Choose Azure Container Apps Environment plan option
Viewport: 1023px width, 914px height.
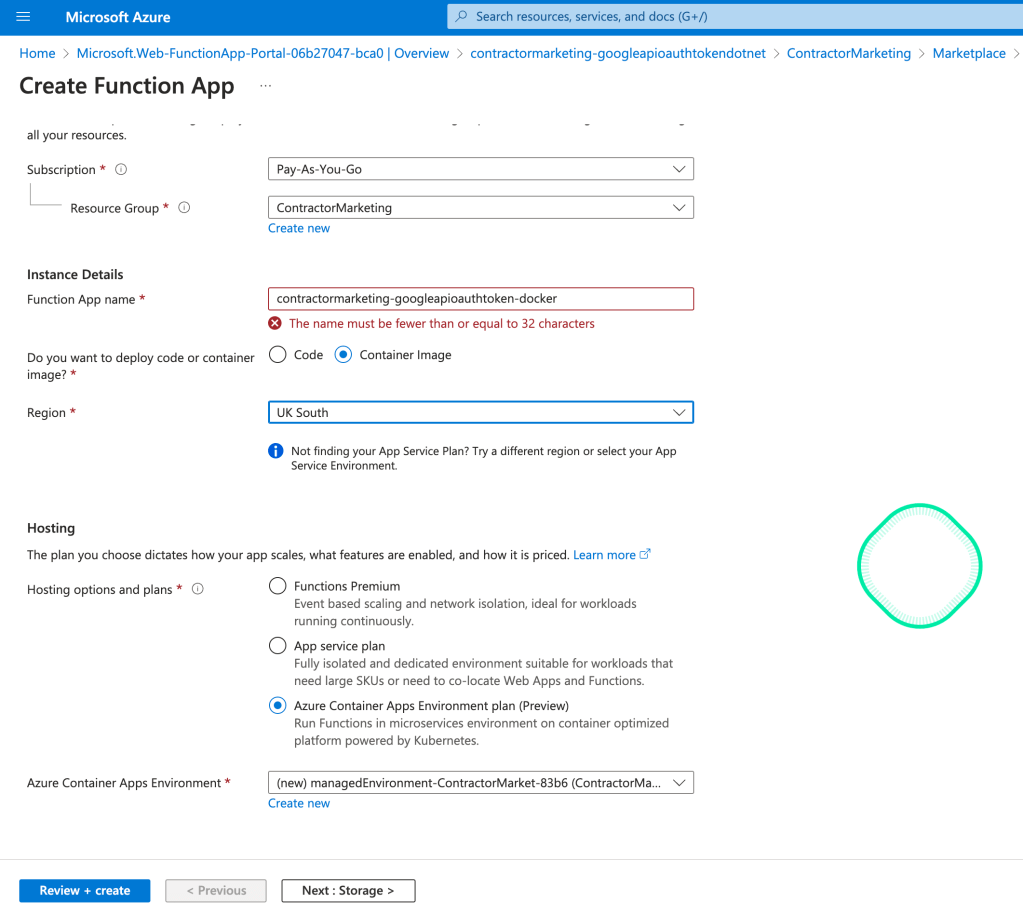point(277,706)
